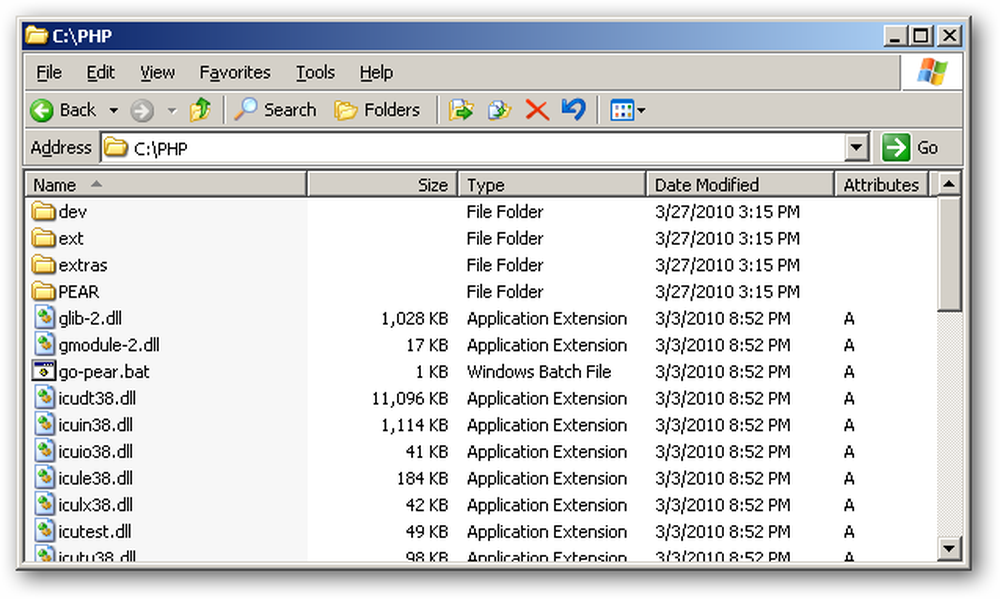Select the PEAR folder icon
This screenshot has height=599, width=1000.
coord(43,291)
